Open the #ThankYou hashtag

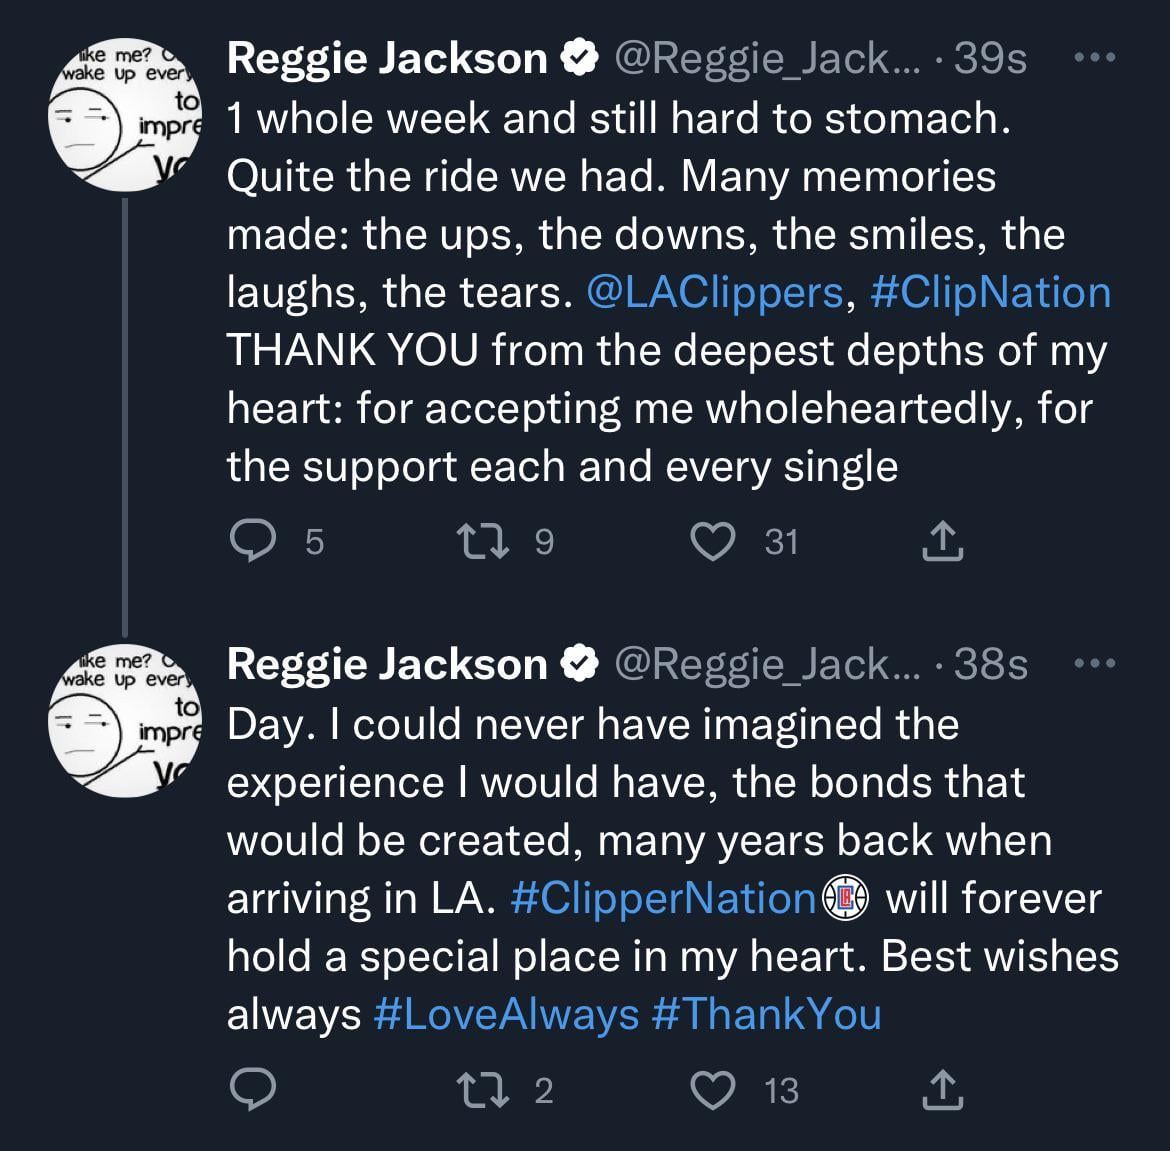click(767, 1014)
